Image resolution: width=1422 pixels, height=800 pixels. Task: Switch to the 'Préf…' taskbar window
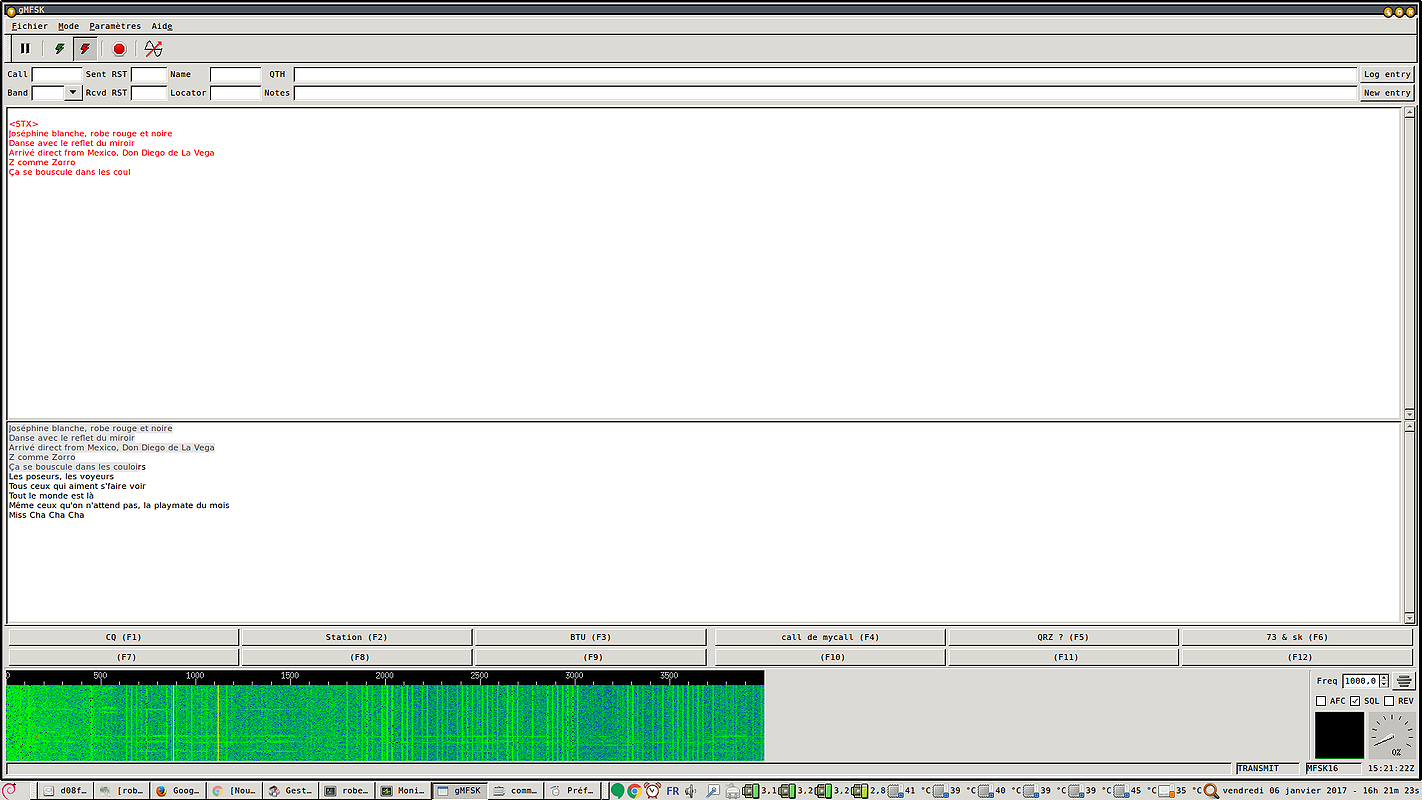pos(572,790)
